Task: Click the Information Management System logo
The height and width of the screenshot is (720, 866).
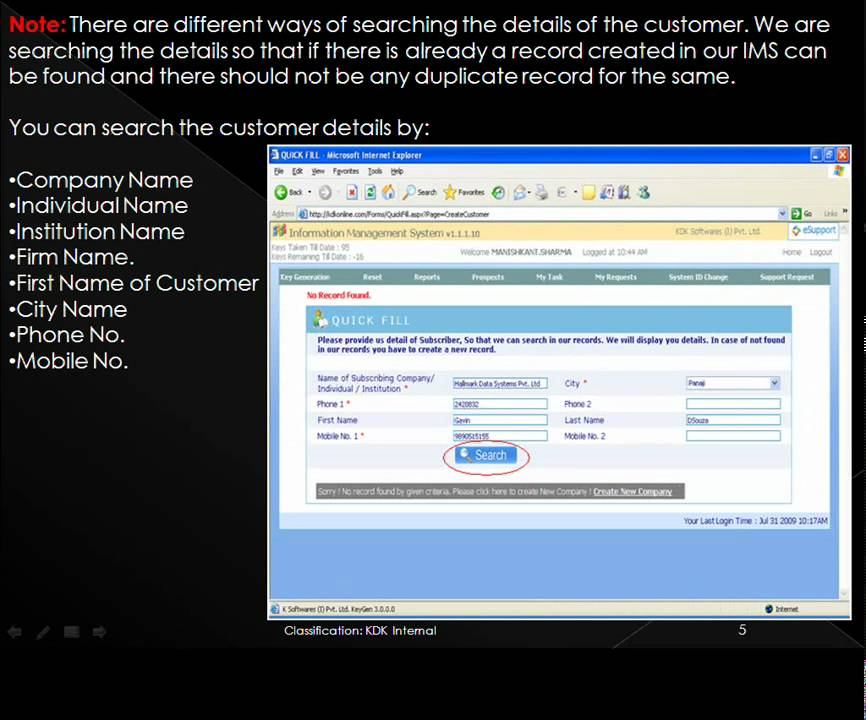Action: coord(279,231)
